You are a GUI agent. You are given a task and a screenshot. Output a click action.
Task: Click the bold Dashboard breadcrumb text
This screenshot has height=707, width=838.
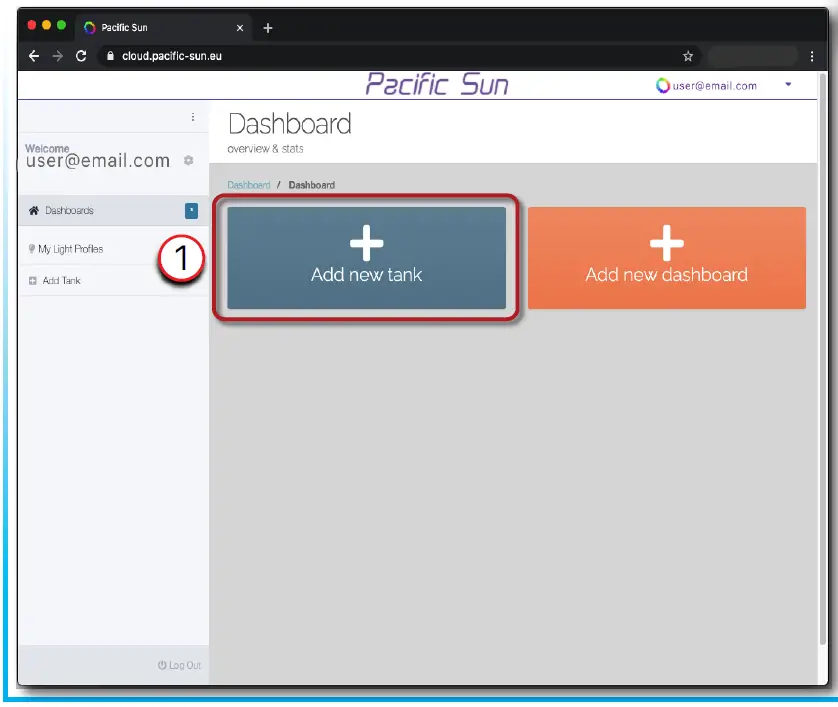312,185
